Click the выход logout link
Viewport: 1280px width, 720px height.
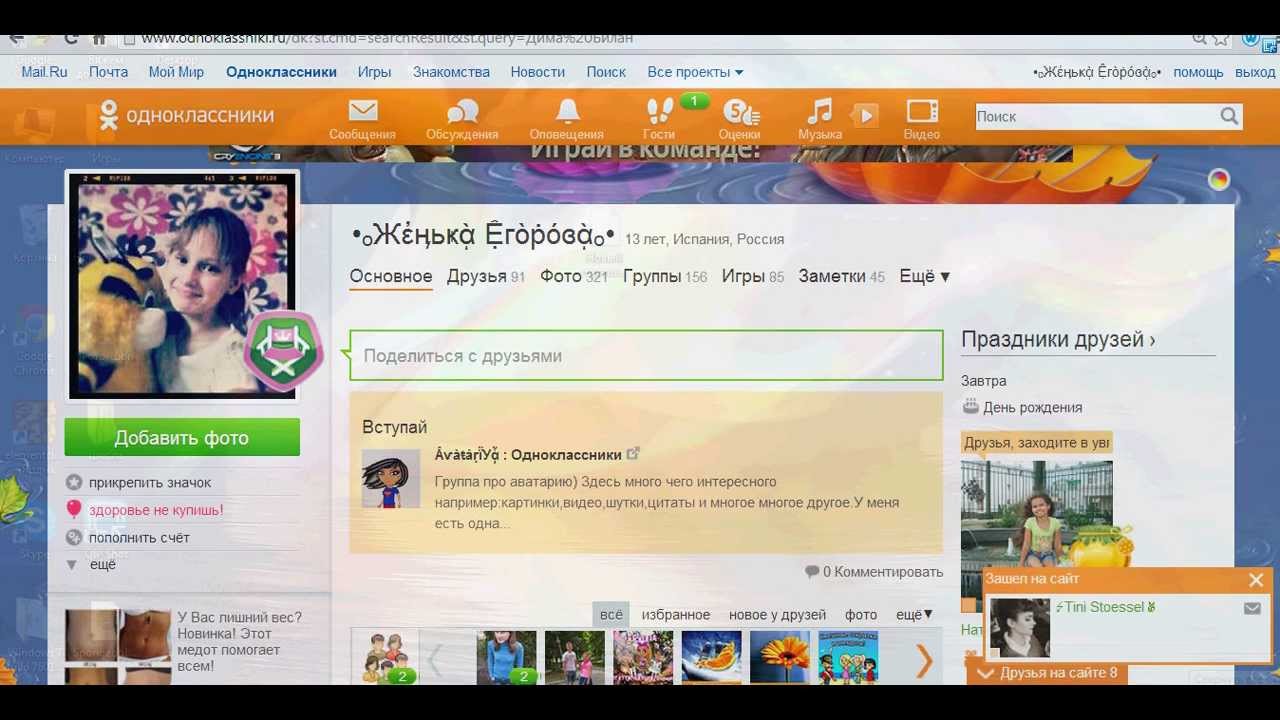[1255, 72]
